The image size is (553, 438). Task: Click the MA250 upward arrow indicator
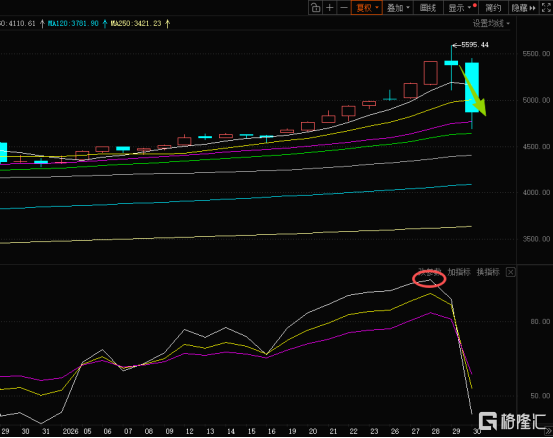pos(168,24)
